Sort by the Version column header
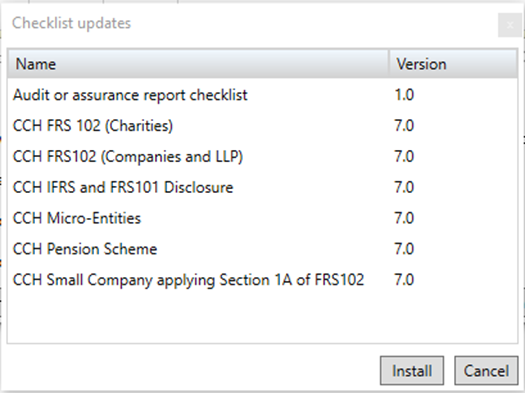This screenshot has height=393, width=525. point(453,64)
